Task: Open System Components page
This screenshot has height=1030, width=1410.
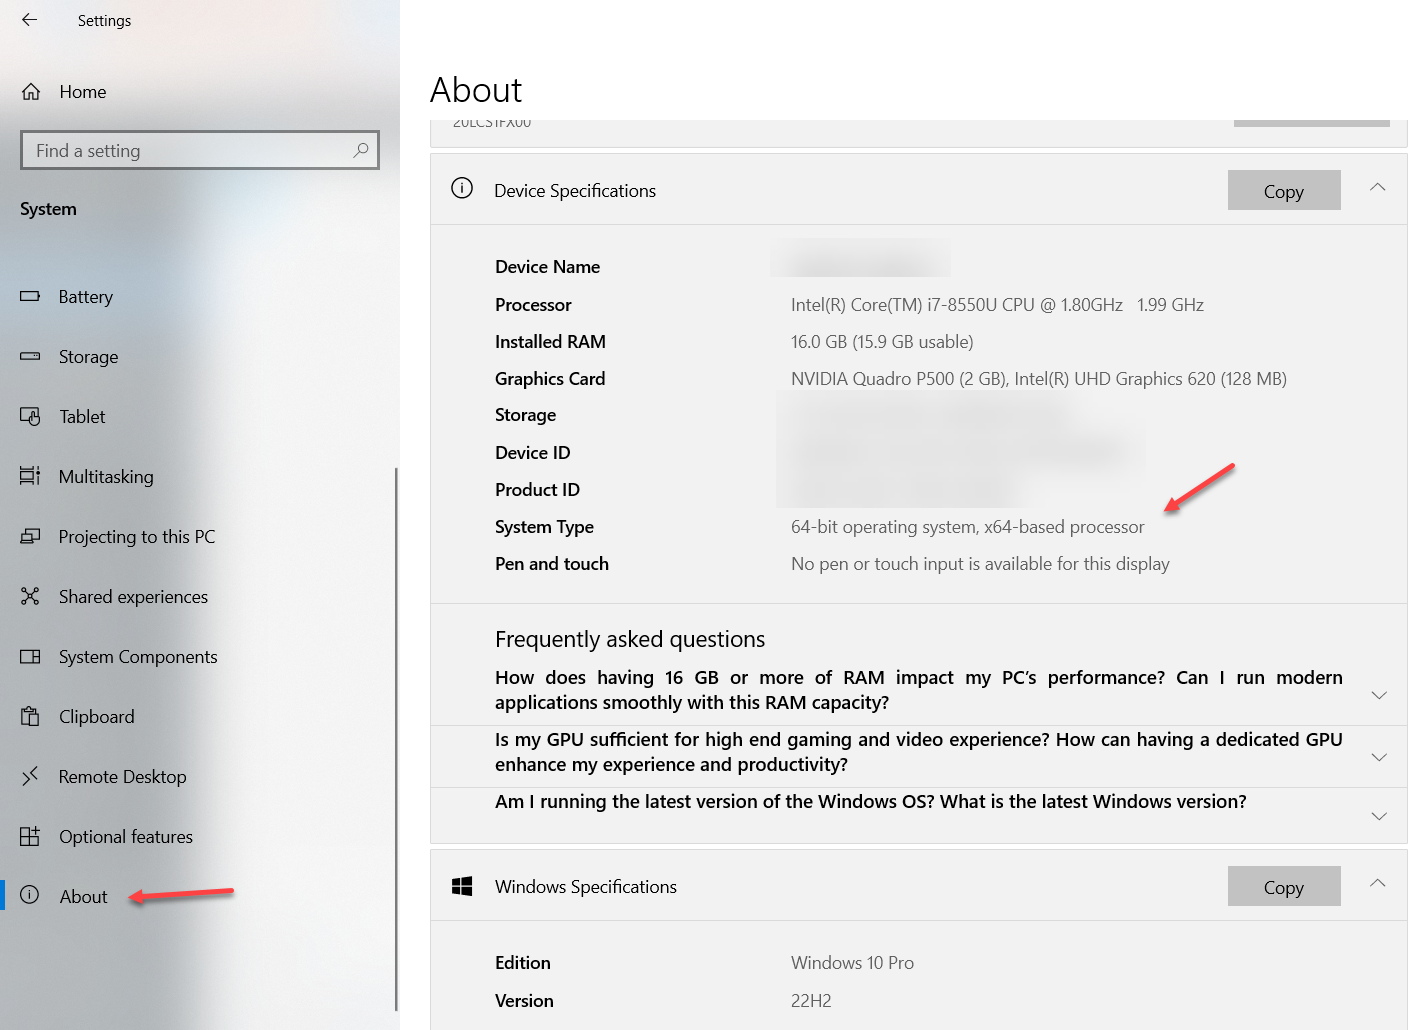Action: coord(137,657)
